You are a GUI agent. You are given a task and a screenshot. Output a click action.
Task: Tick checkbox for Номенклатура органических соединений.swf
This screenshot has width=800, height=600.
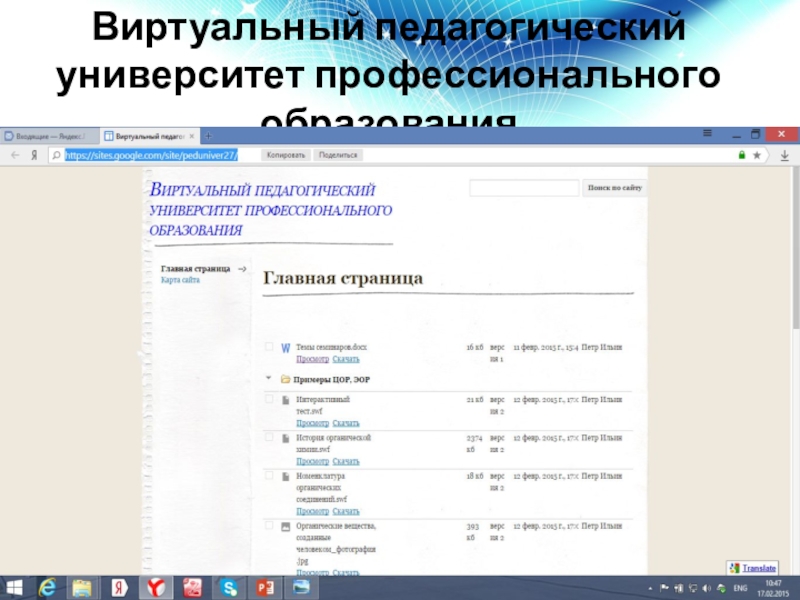(x=269, y=475)
